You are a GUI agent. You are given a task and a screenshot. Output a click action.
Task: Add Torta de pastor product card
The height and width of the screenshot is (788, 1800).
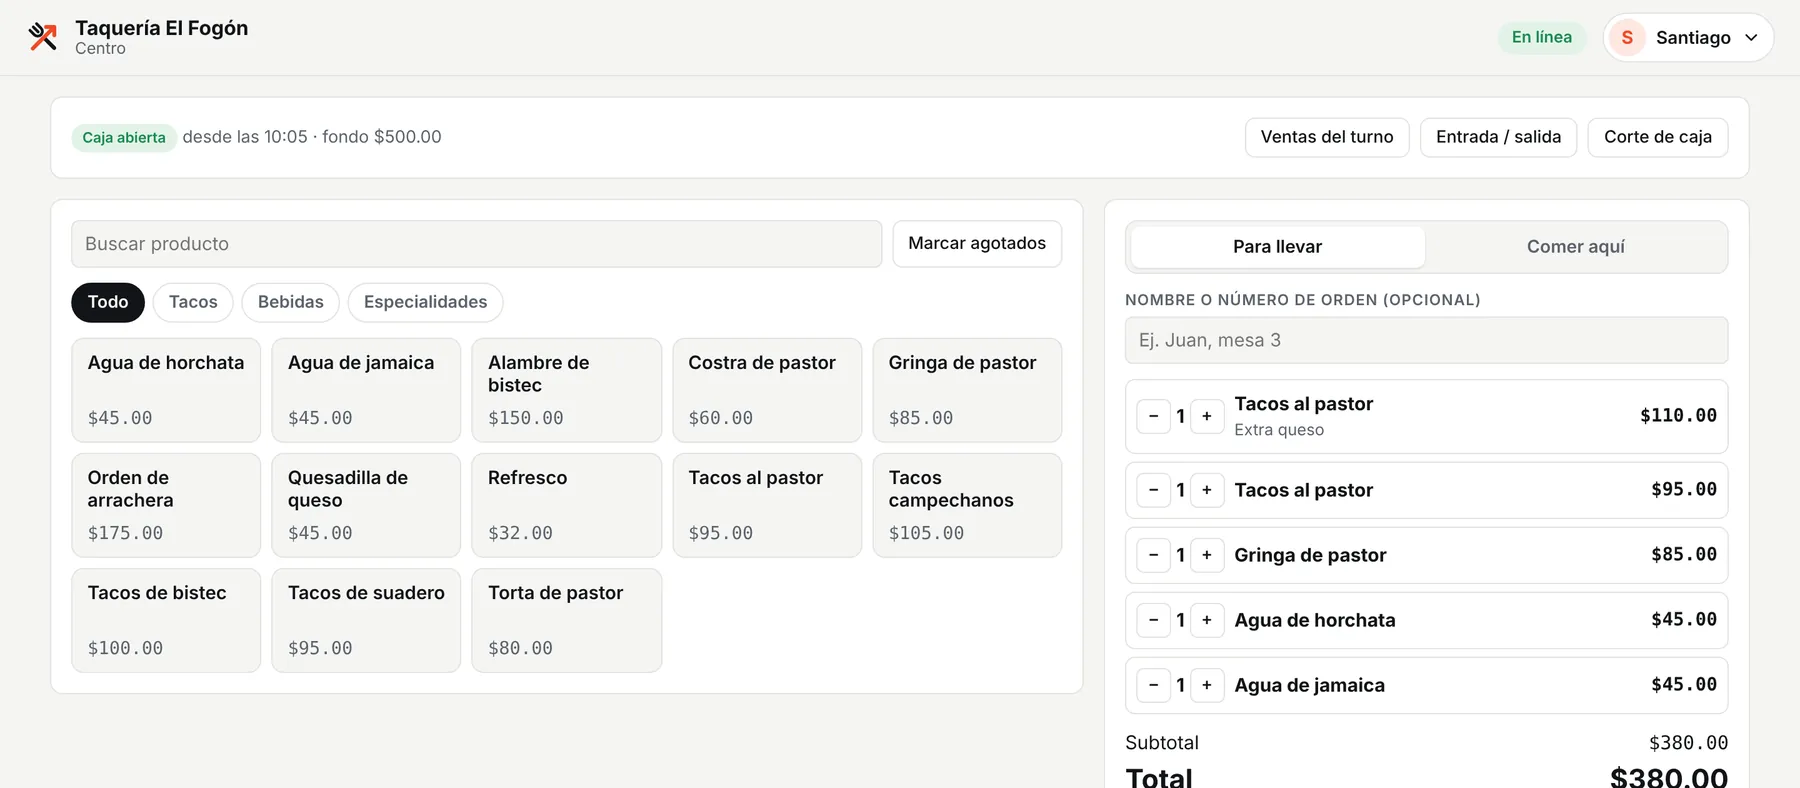coord(566,620)
